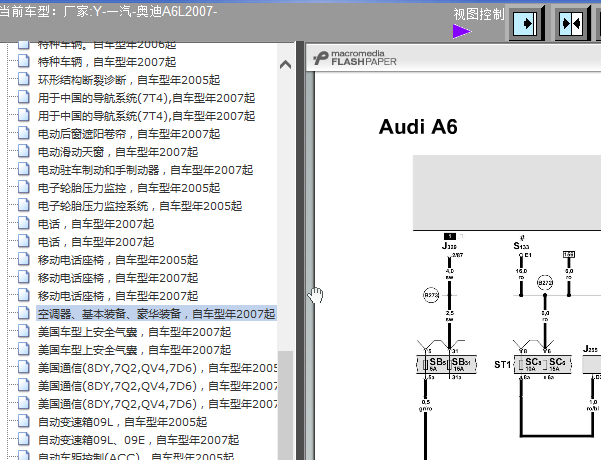
Task: Click the 视图控制 label
Action: [x=479, y=14]
